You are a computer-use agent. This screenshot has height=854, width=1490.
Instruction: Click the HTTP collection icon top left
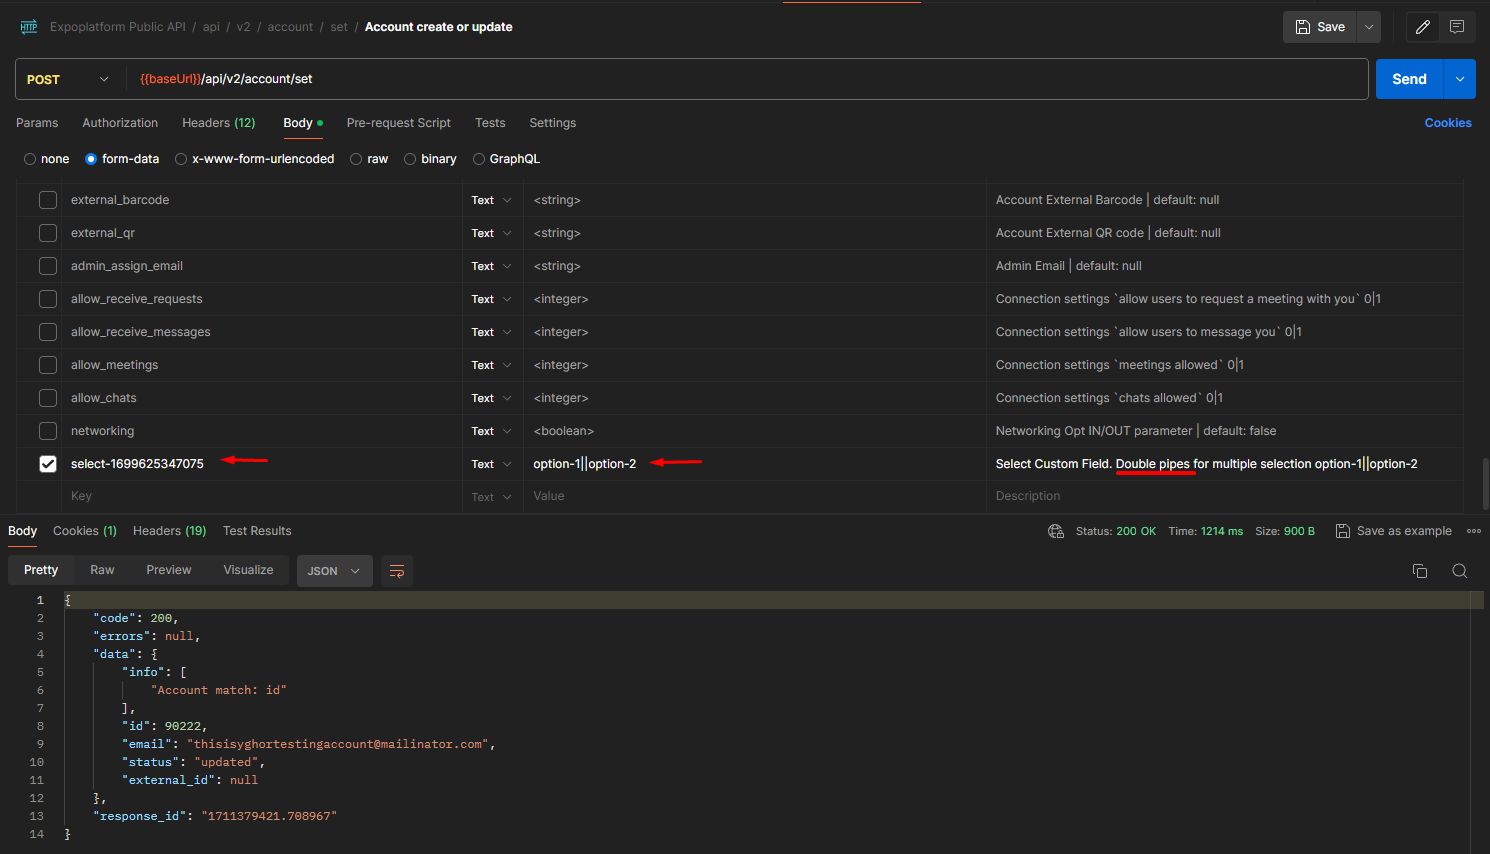pos(29,26)
